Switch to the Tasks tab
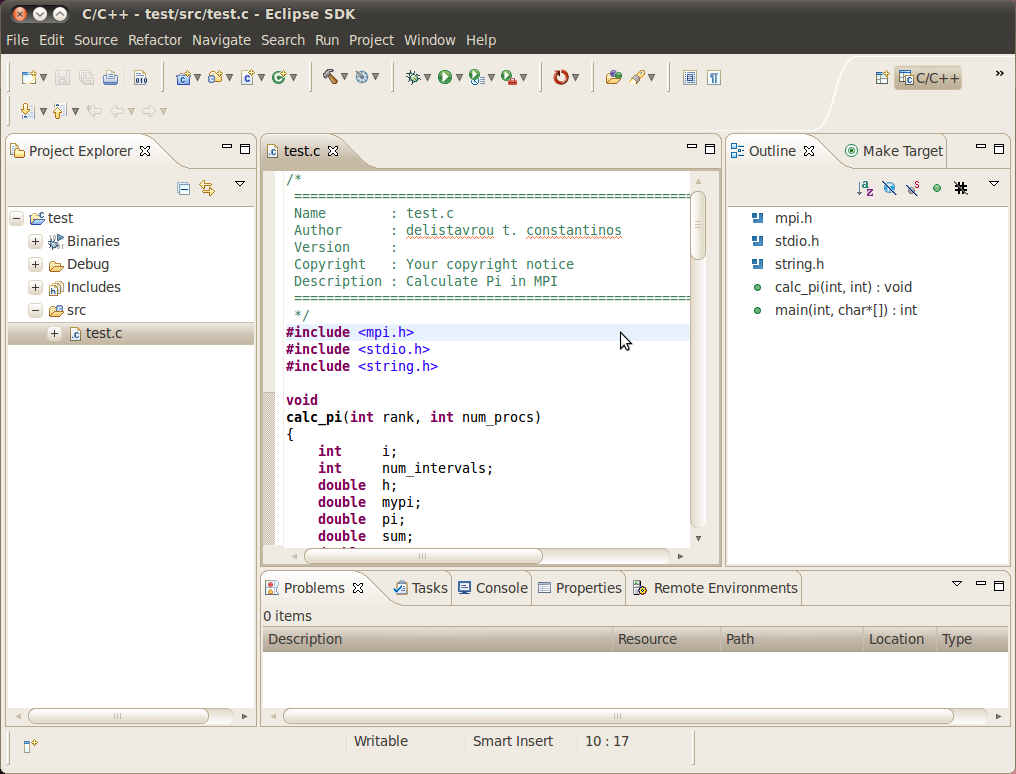 [421, 588]
